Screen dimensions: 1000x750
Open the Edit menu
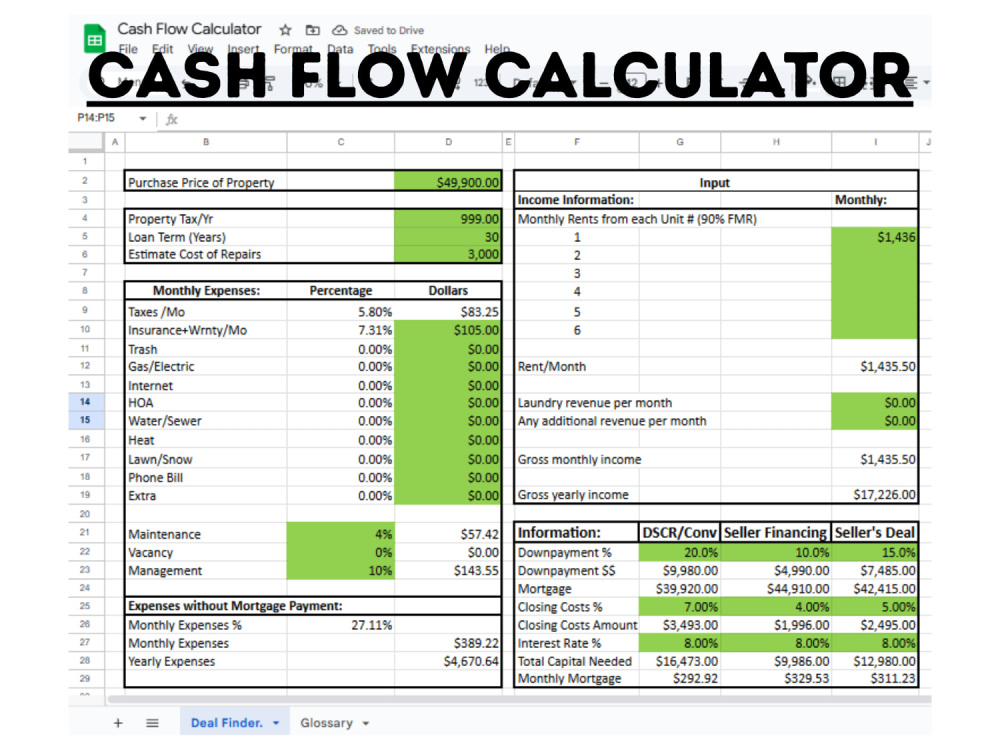click(x=163, y=48)
